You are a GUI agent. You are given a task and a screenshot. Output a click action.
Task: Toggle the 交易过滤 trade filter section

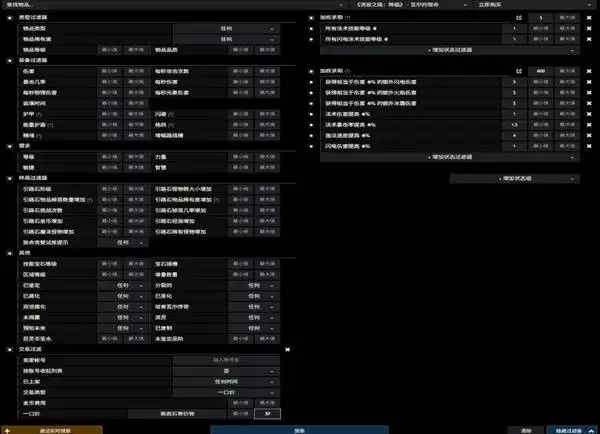[x=10, y=349]
